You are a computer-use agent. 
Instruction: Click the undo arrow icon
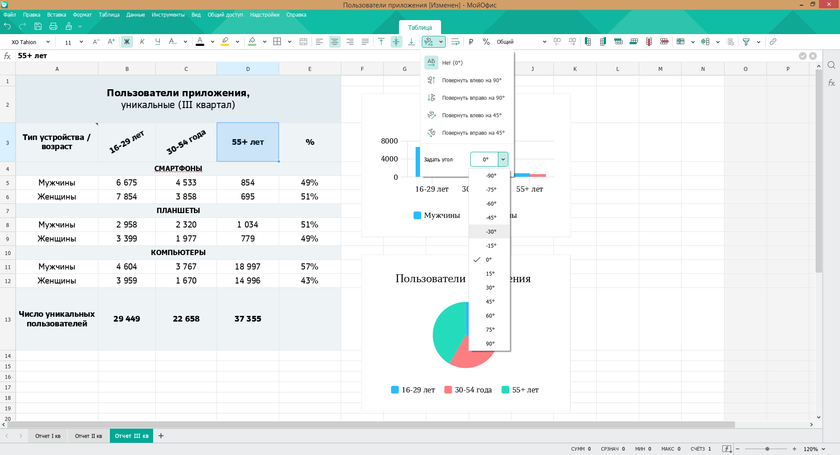tap(8, 28)
